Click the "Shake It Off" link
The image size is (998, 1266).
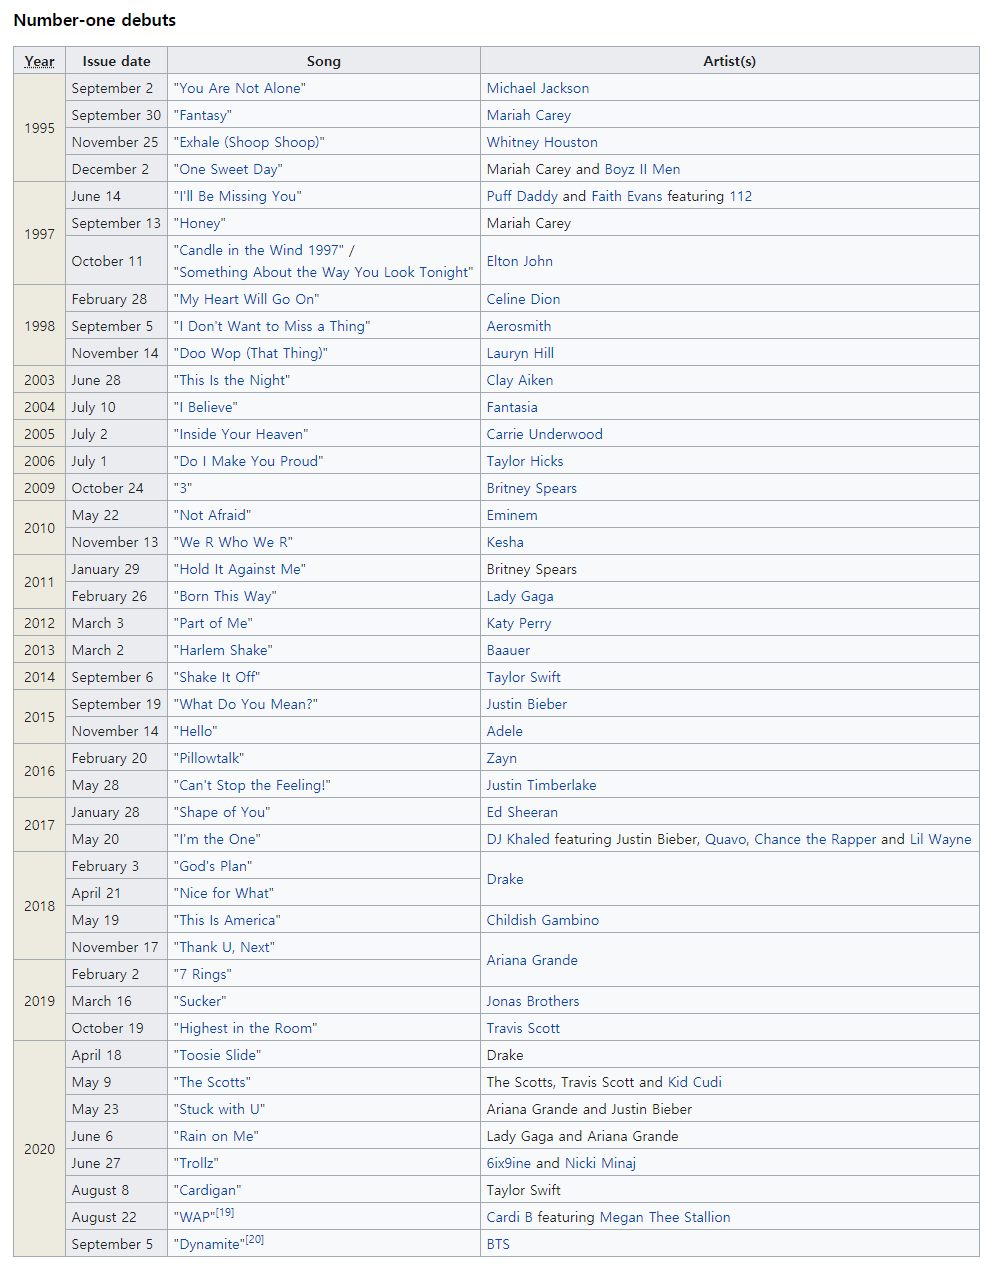(217, 677)
